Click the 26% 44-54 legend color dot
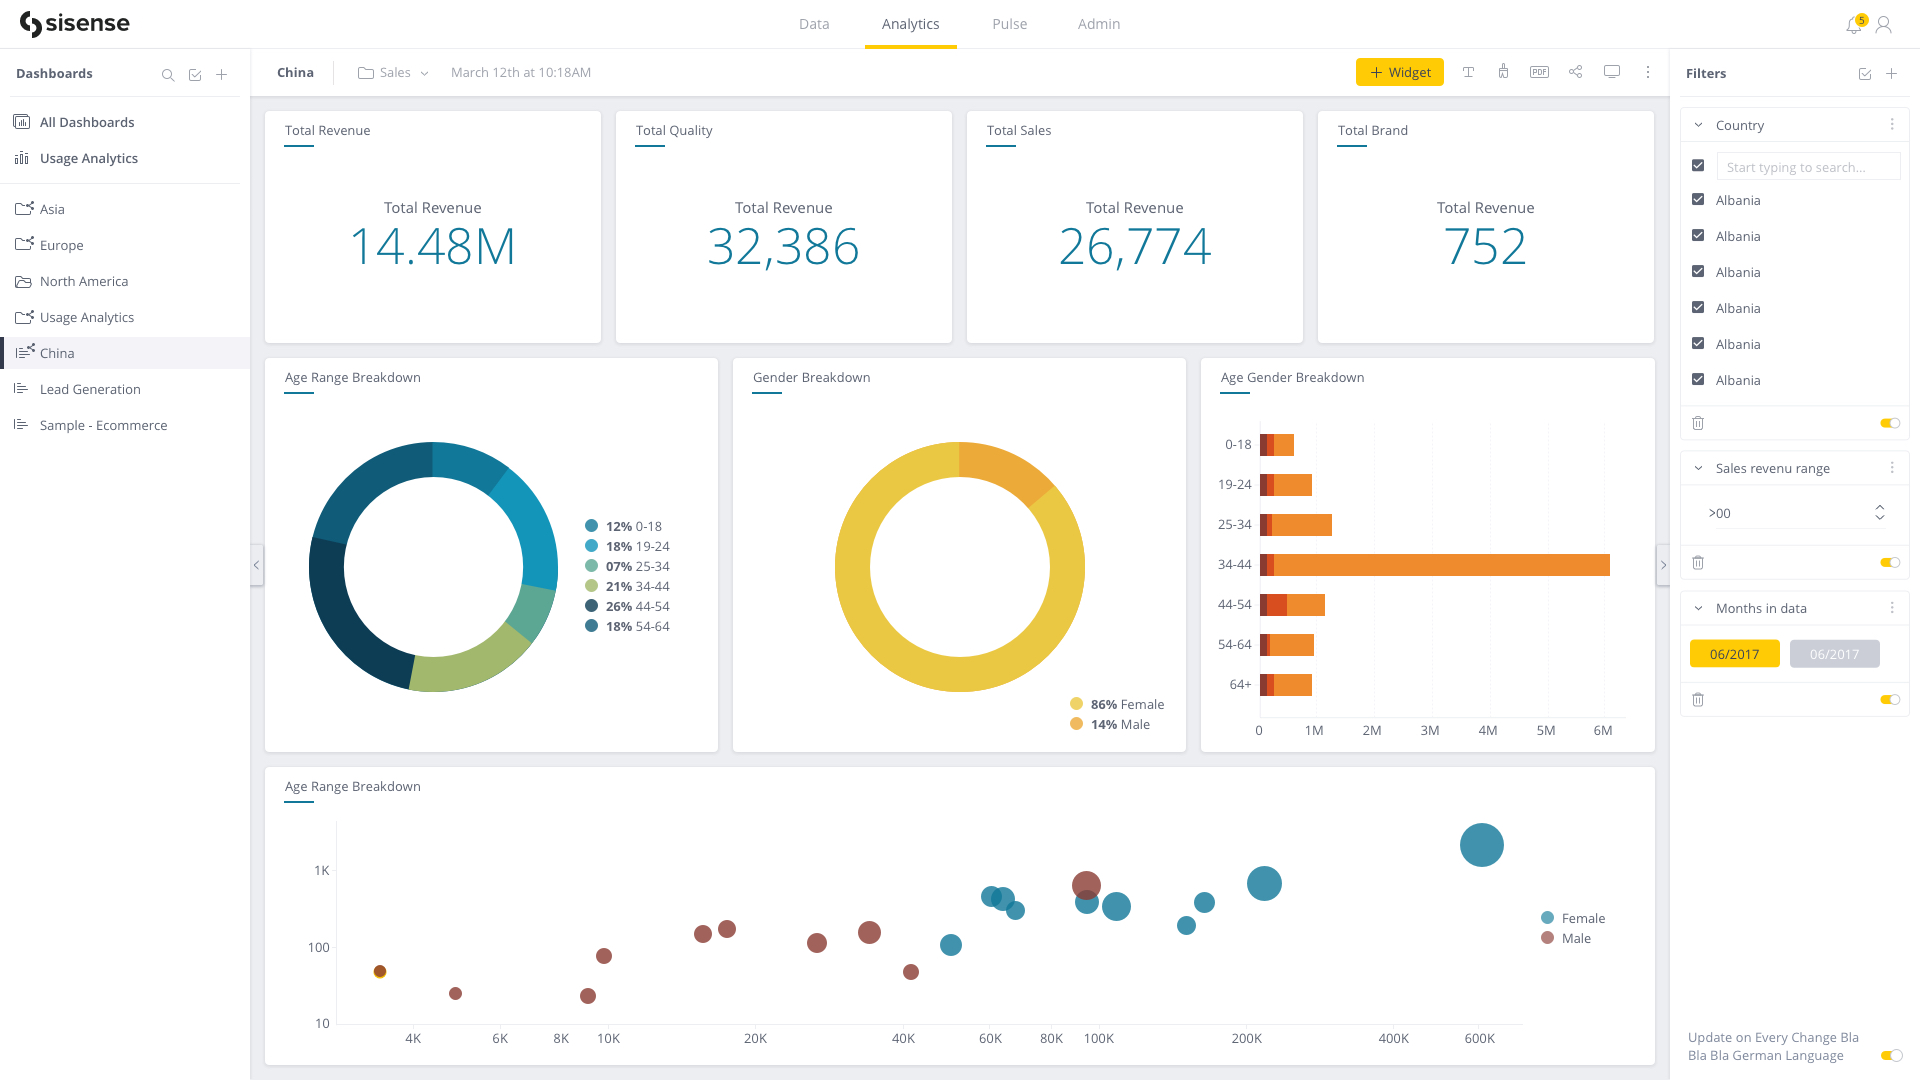This screenshot has height=1080, width=1920. (592, 606)
